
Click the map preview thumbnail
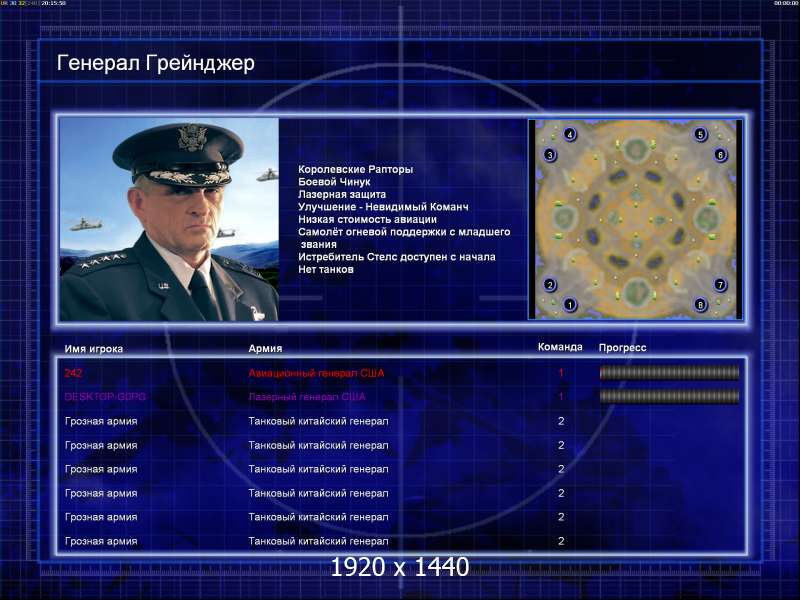[x=635, y=219]
